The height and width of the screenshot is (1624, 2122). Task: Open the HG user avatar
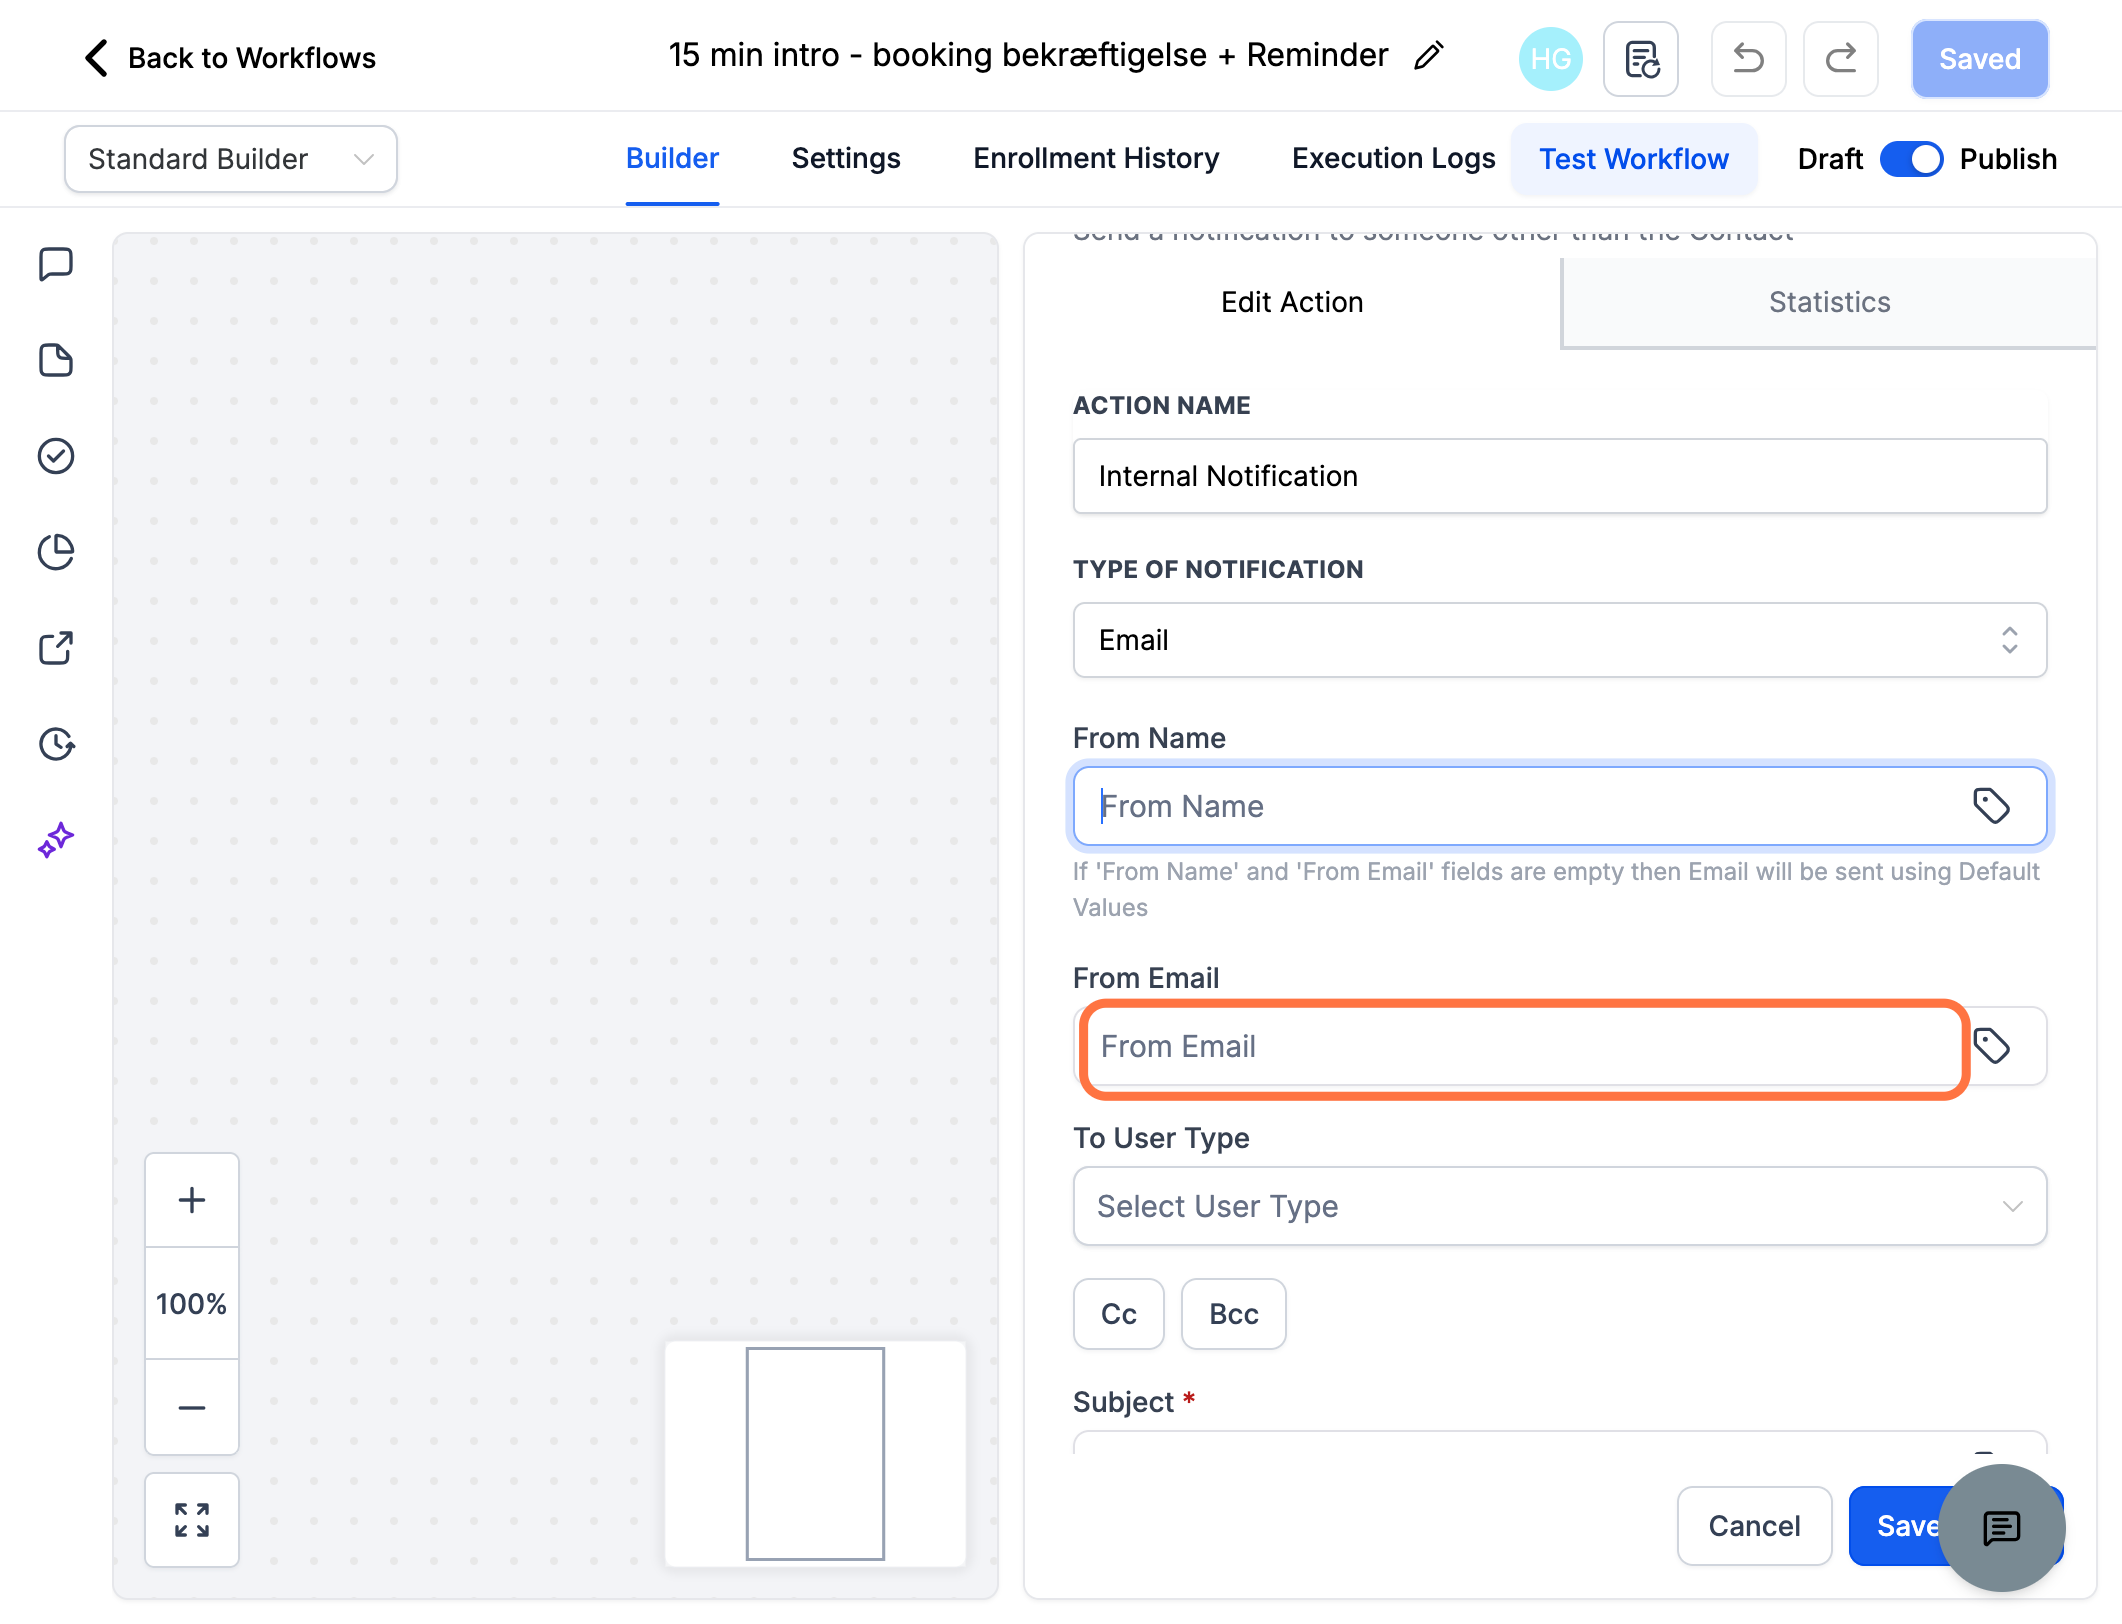pos(1550,59)
